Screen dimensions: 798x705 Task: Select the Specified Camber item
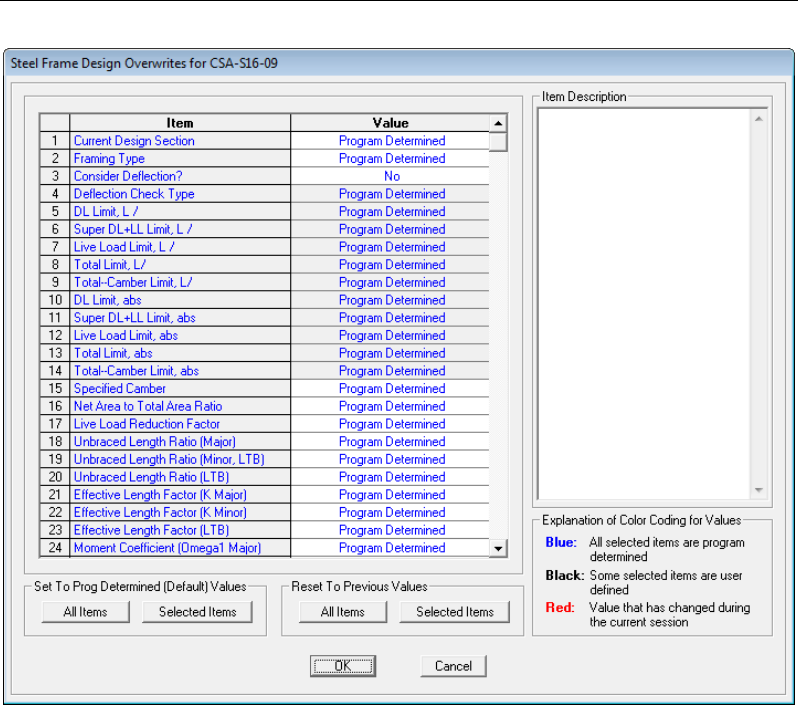(x=180, y=388)
